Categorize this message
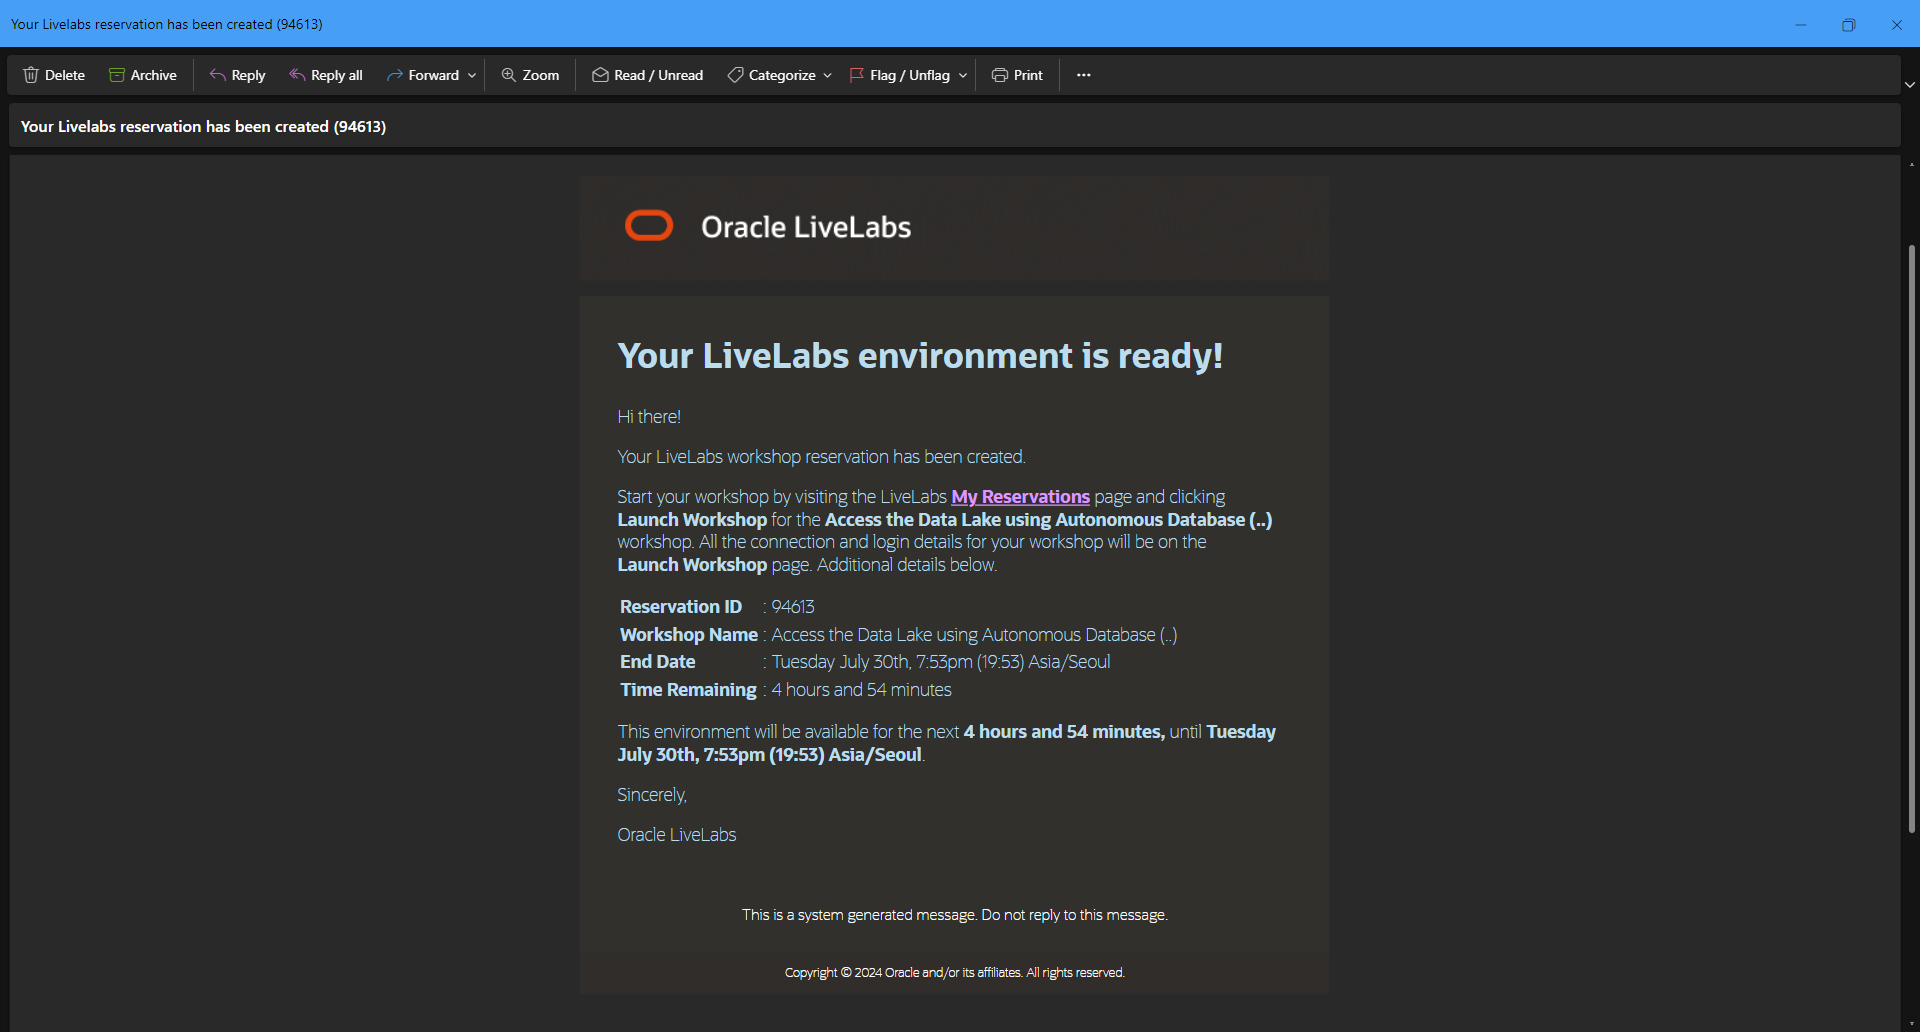 click(771, 75)
